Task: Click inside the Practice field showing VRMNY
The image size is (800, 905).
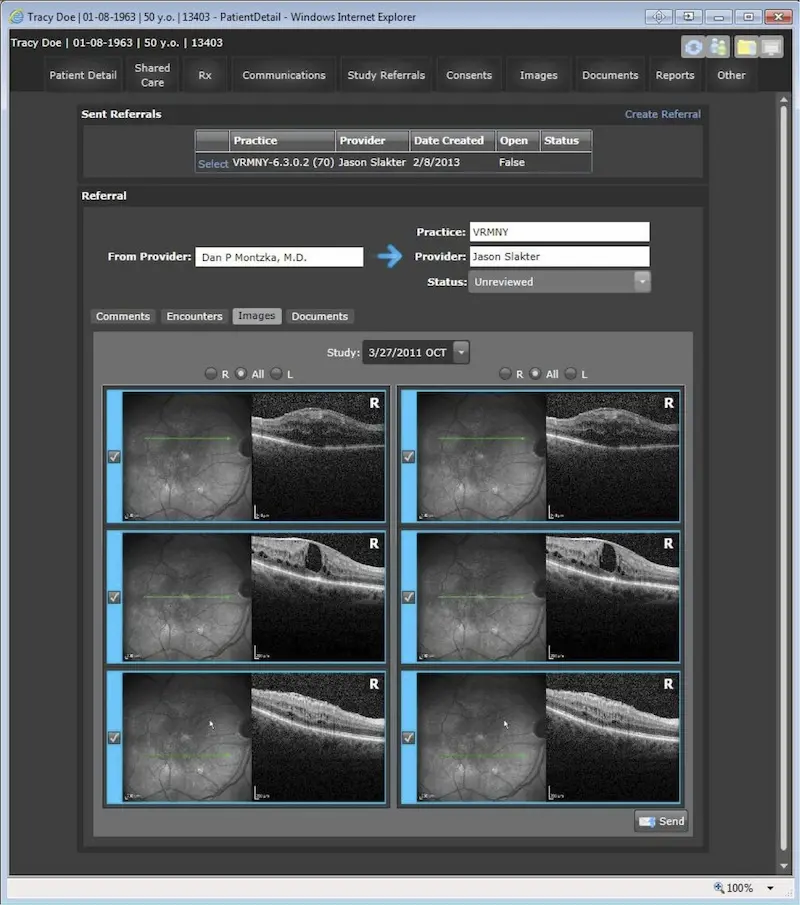Action: [560, 231]
